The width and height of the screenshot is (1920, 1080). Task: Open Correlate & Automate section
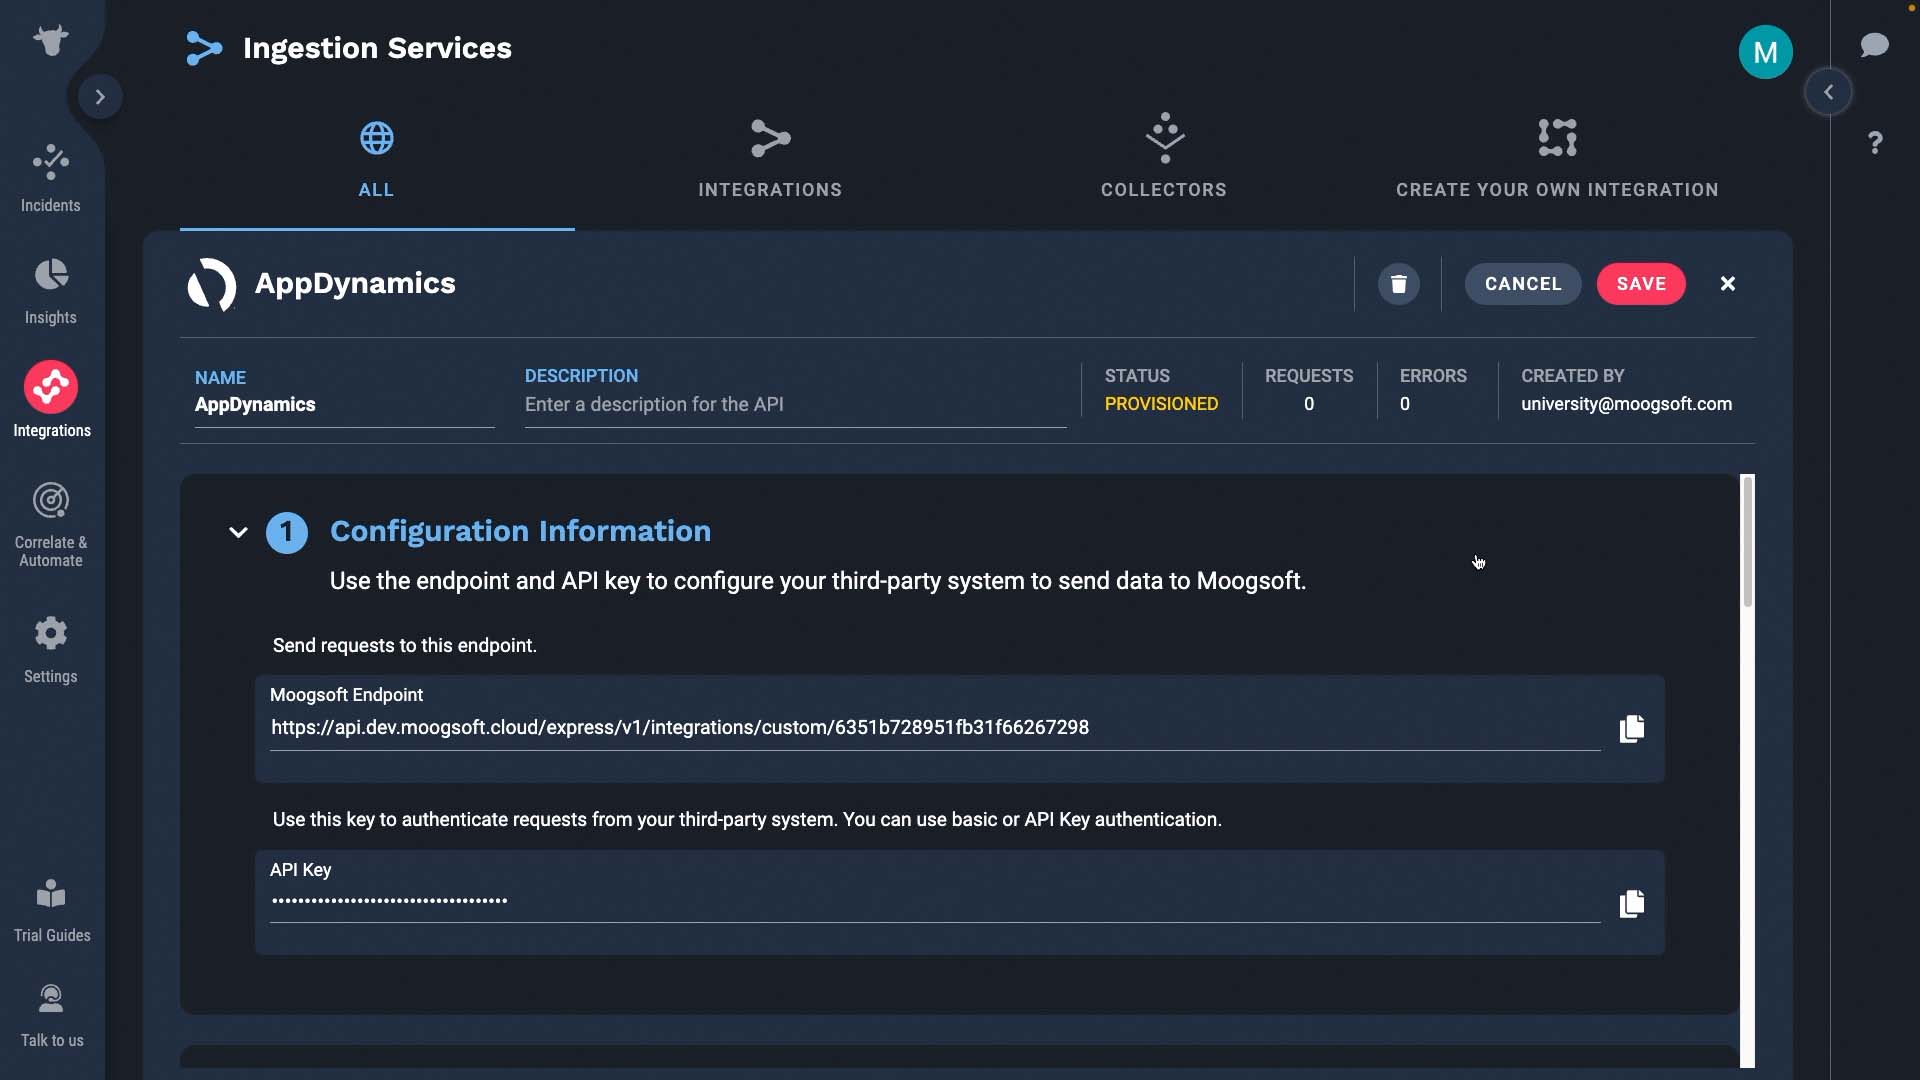point(51,525)
